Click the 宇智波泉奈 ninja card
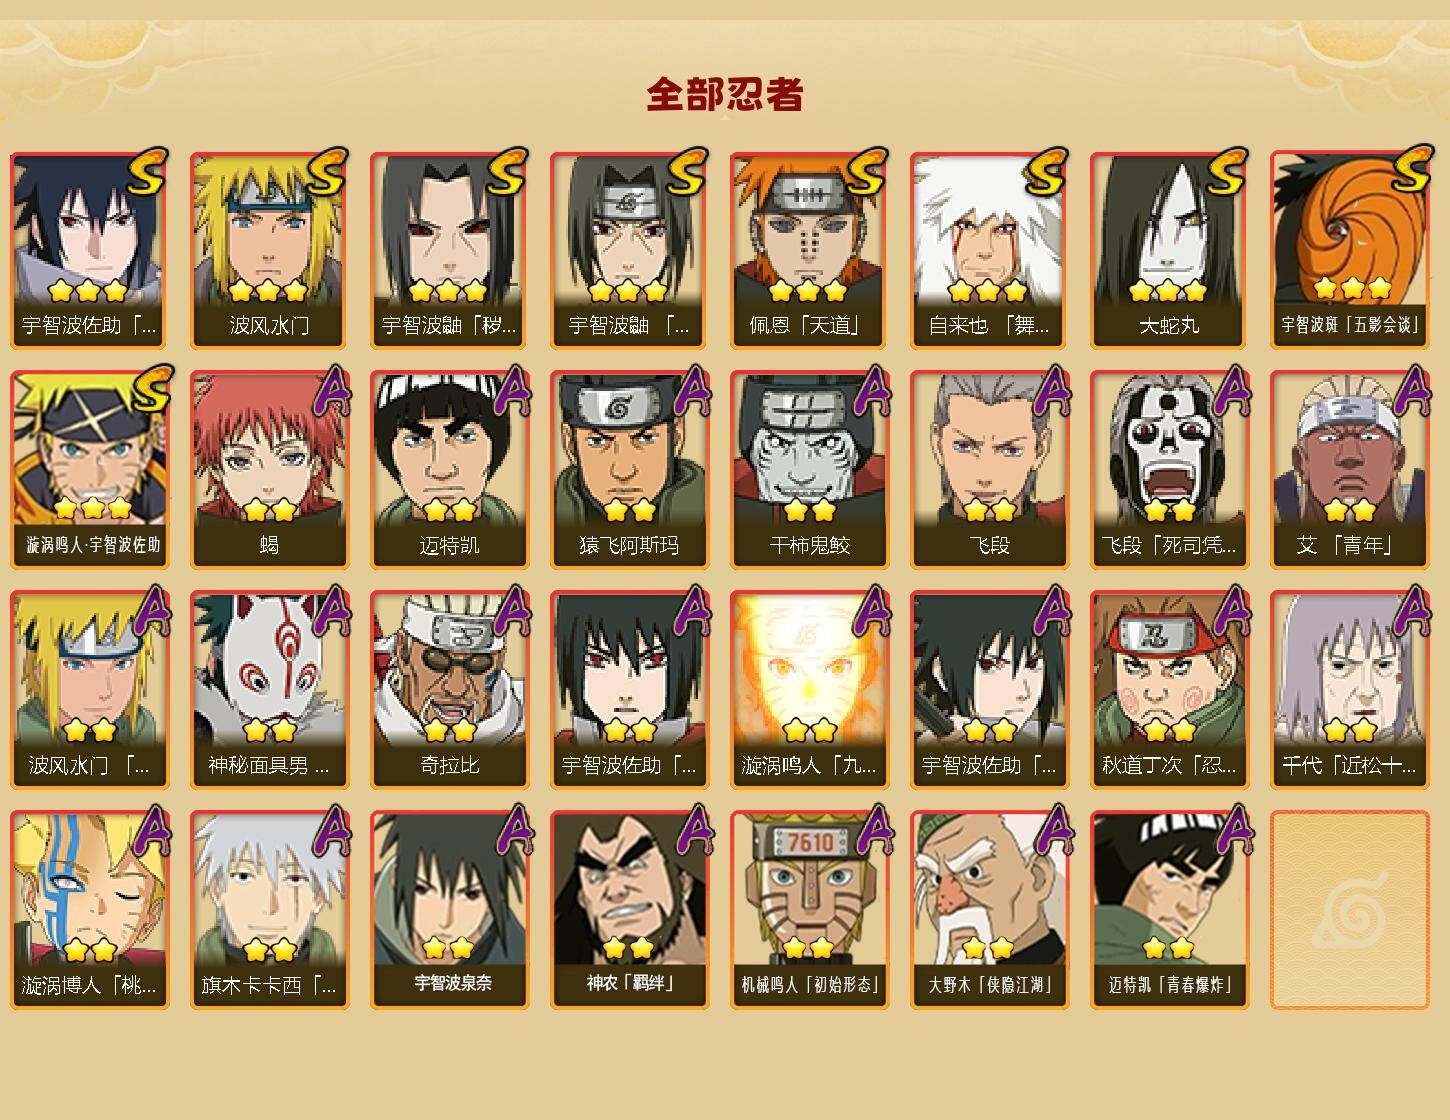 [x=450, y=910]
